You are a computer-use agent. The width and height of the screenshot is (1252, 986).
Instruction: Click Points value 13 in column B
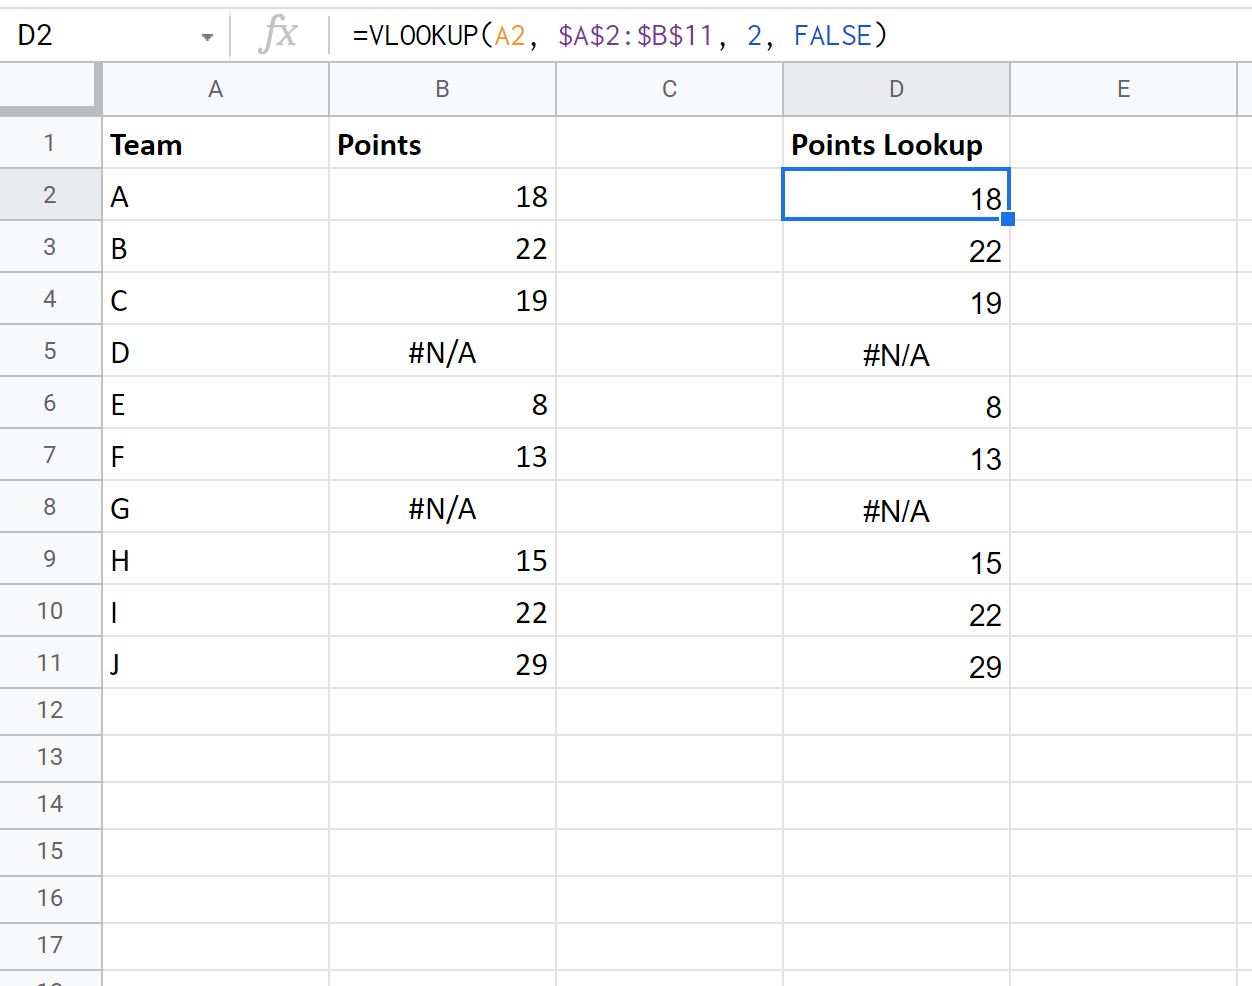click(x=442, y=455)
